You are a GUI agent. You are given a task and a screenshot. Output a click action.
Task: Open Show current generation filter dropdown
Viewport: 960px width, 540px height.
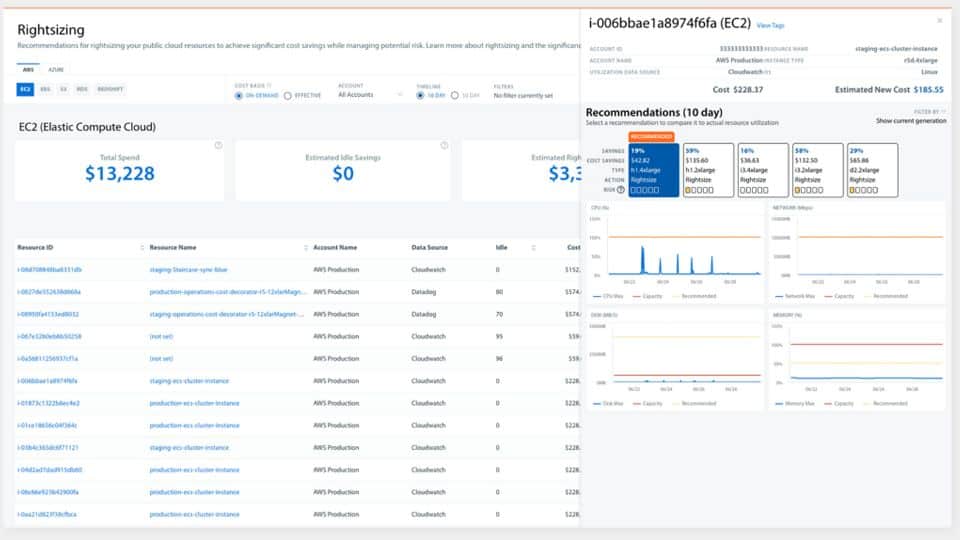pyautogui.click(x=911, y=121)
